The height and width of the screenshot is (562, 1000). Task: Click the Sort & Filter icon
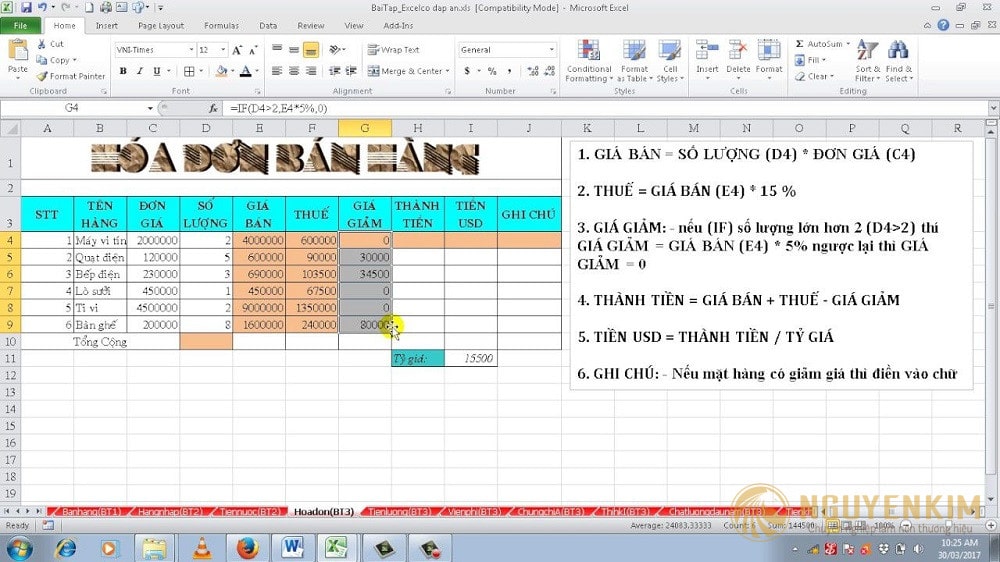(x=866, y=61)
